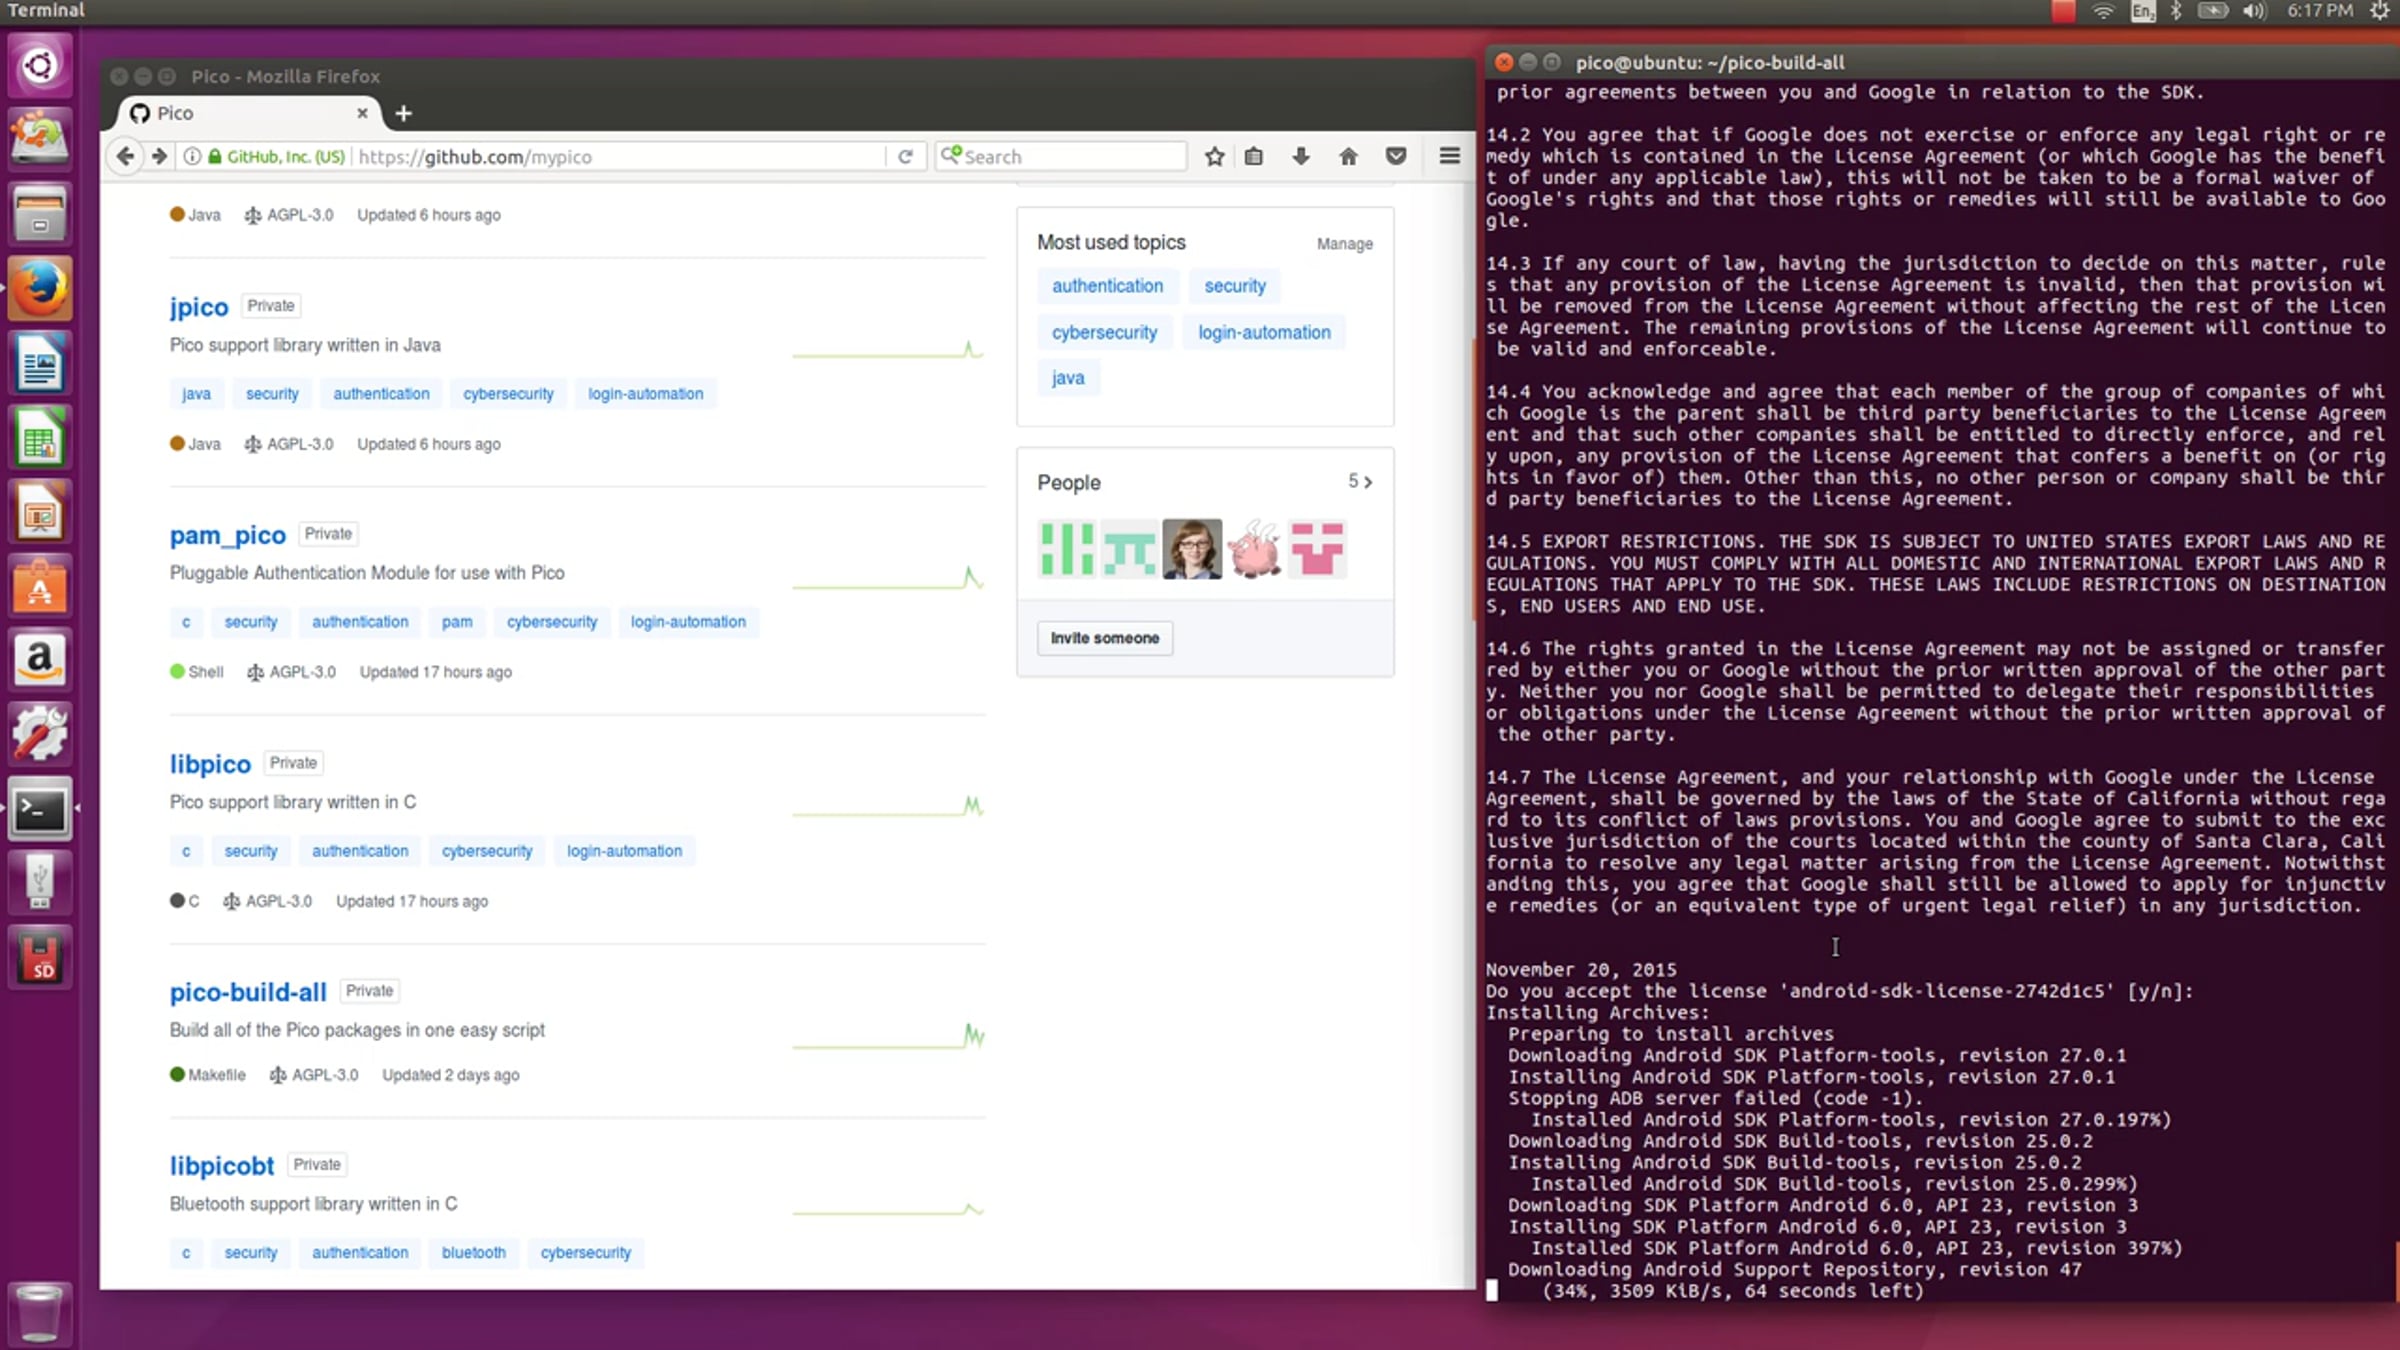Screen dimensions: 2400x1350
Task: Show bookmarks library clipboard icon
Action: click(x=1254, y=156)
